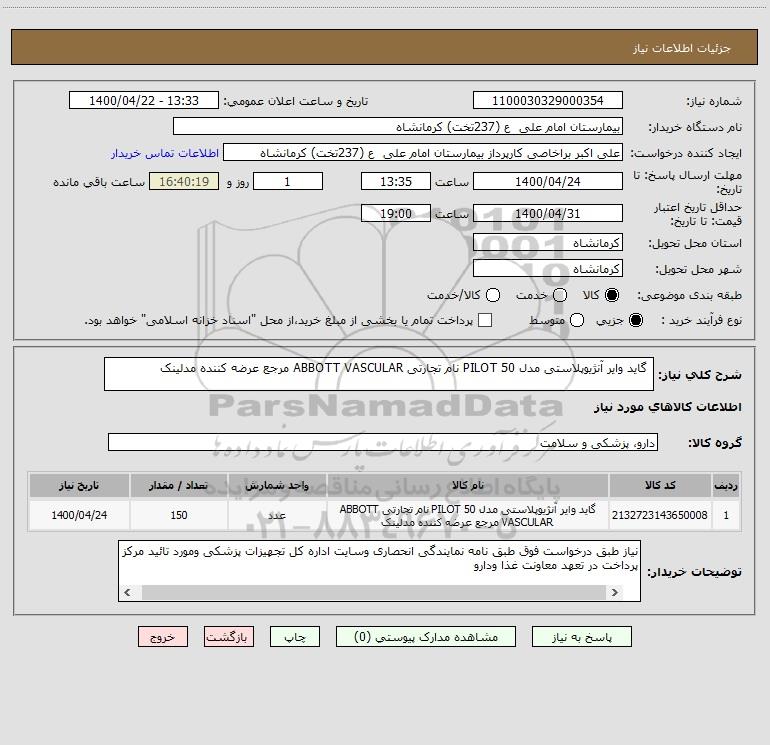Tick the اسناد خزانه اسلامی payment checkbox
The height and width of the screenshot is (745, 770).
click(x=485, y=320)
